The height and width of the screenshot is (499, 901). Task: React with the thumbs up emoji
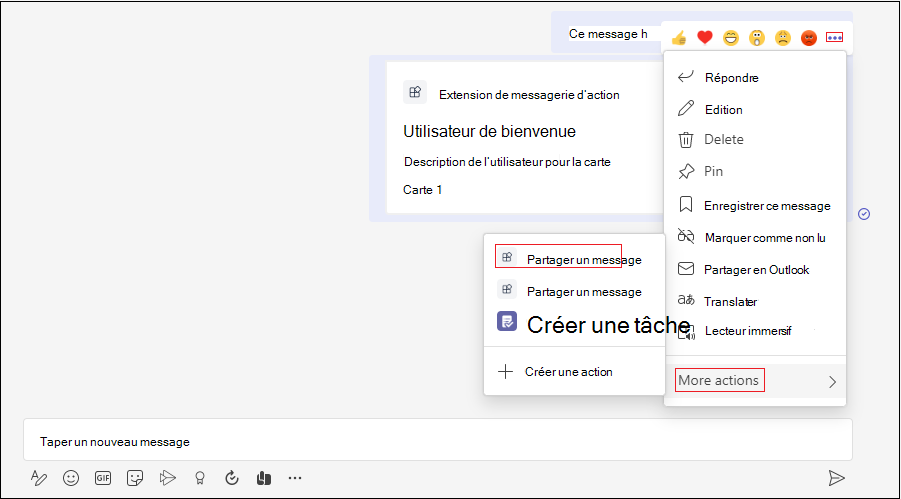click(679, 38)
